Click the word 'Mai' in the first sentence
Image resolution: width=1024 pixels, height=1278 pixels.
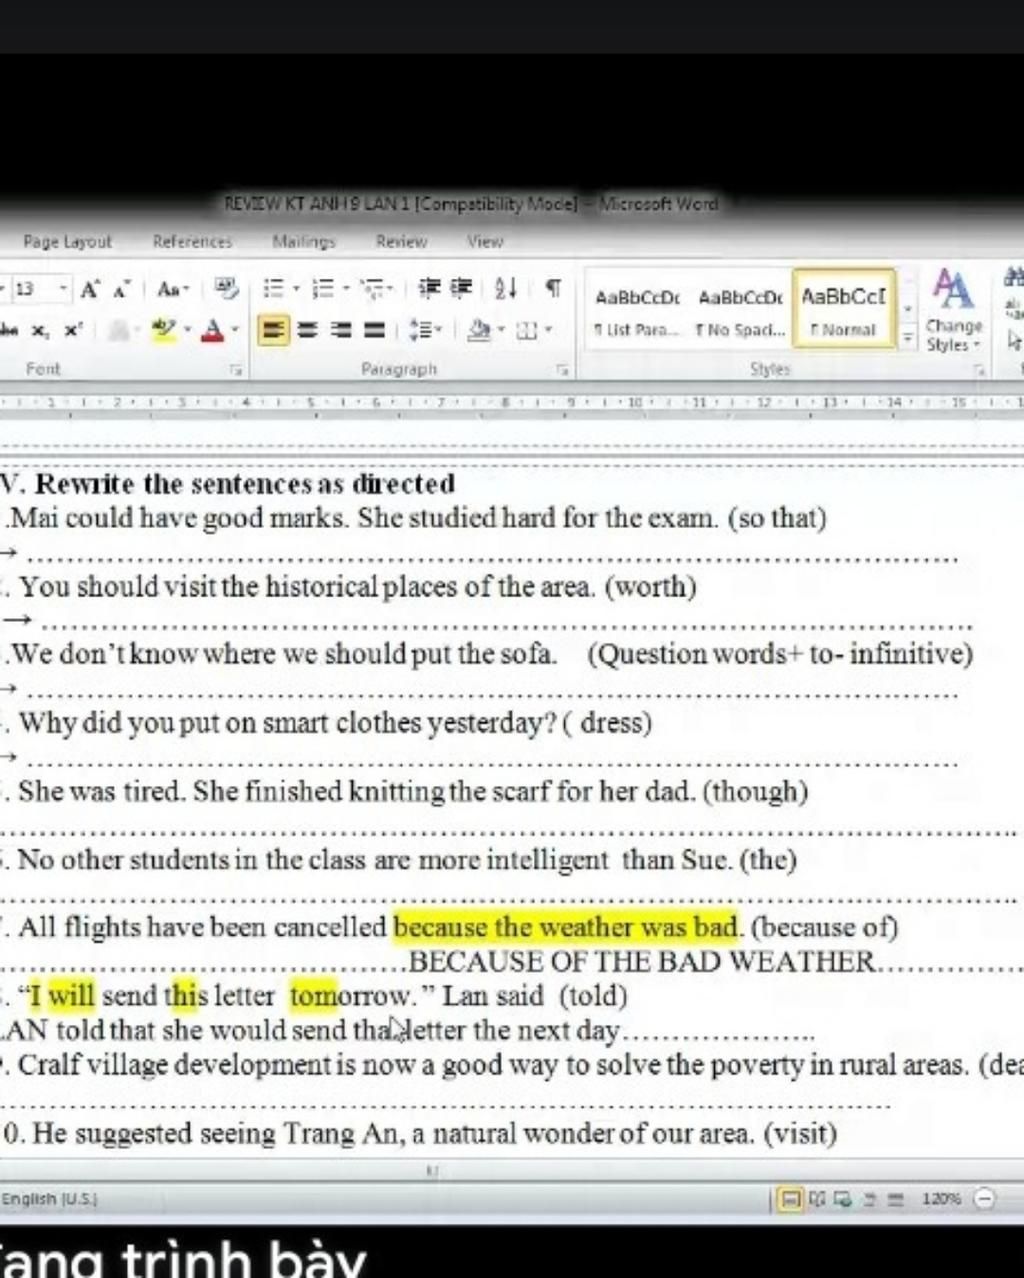pyautogui.click(x=35, y=518)
